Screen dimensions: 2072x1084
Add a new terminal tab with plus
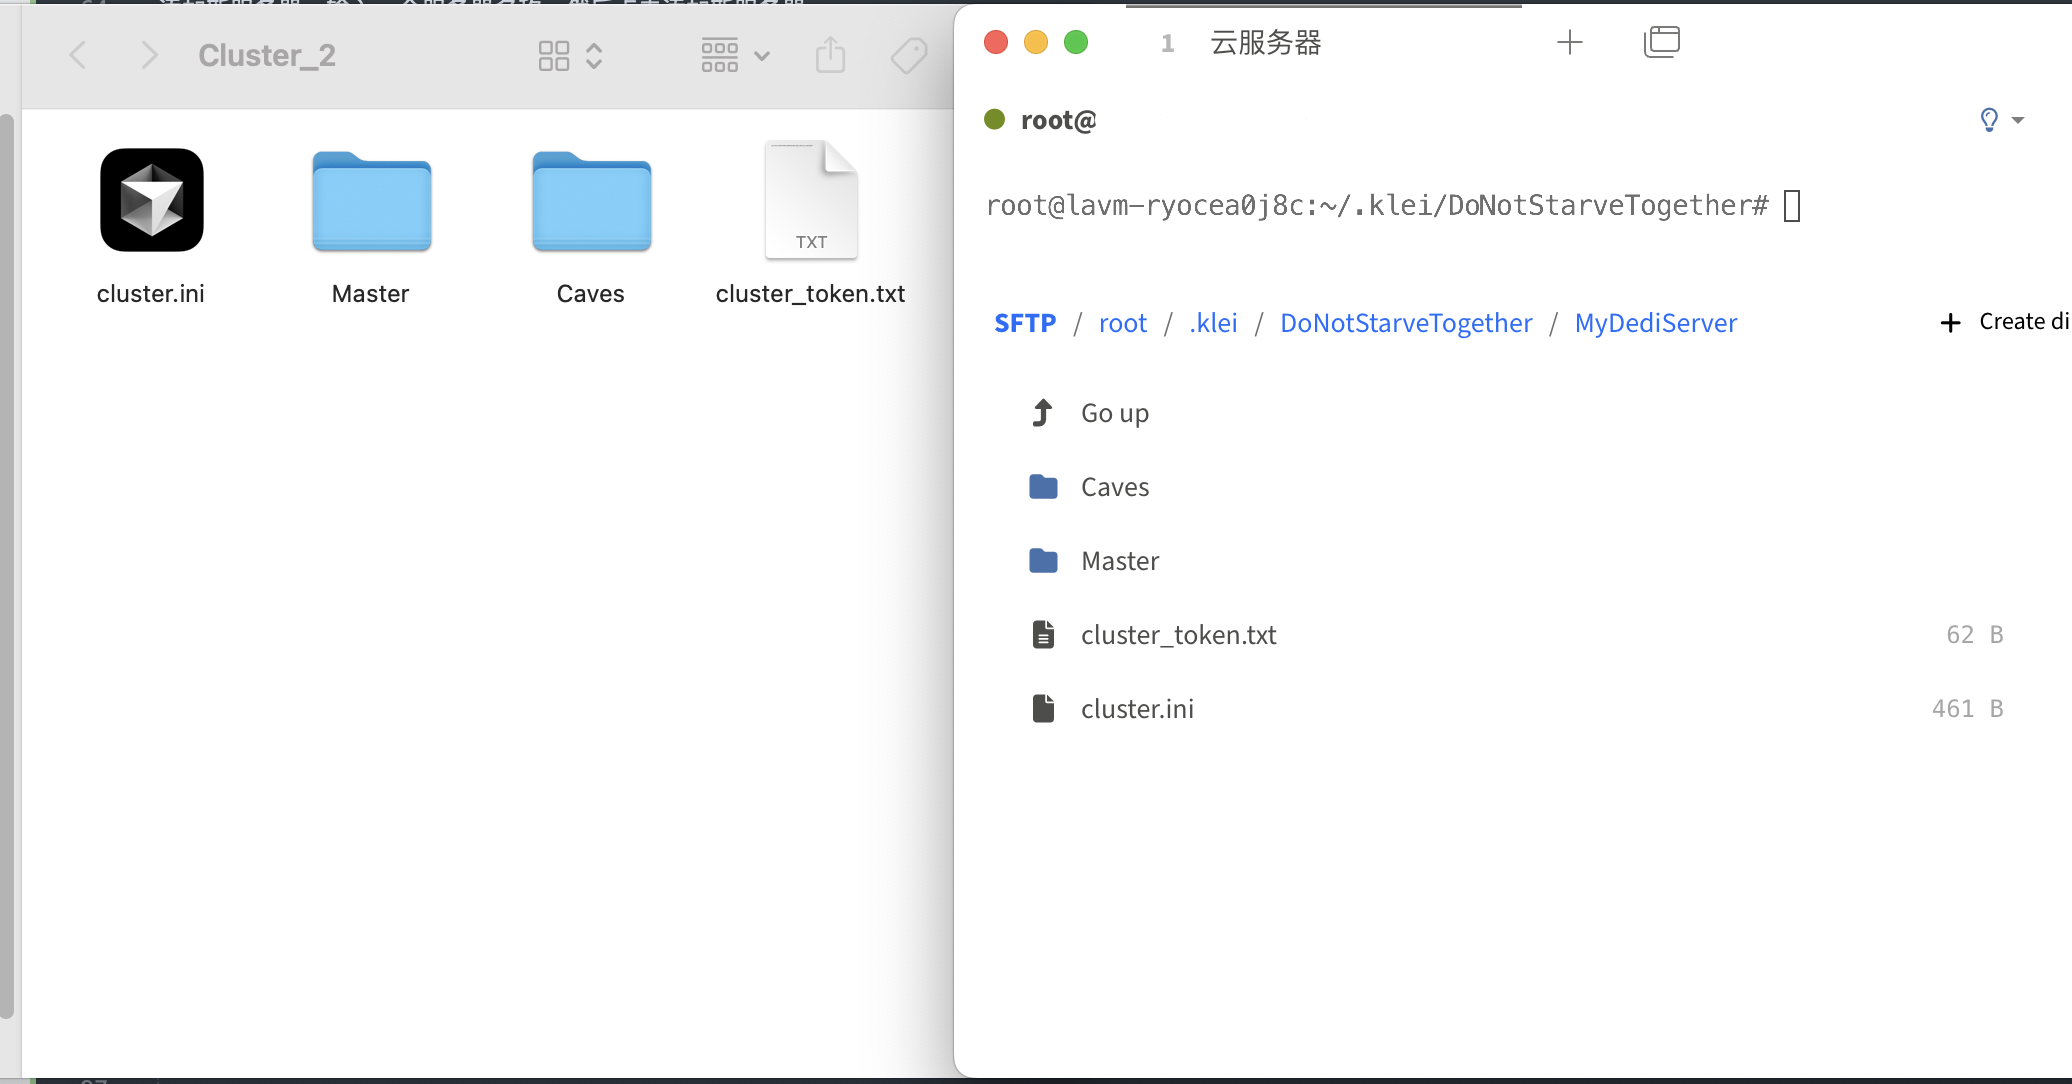pos(1569,42)
